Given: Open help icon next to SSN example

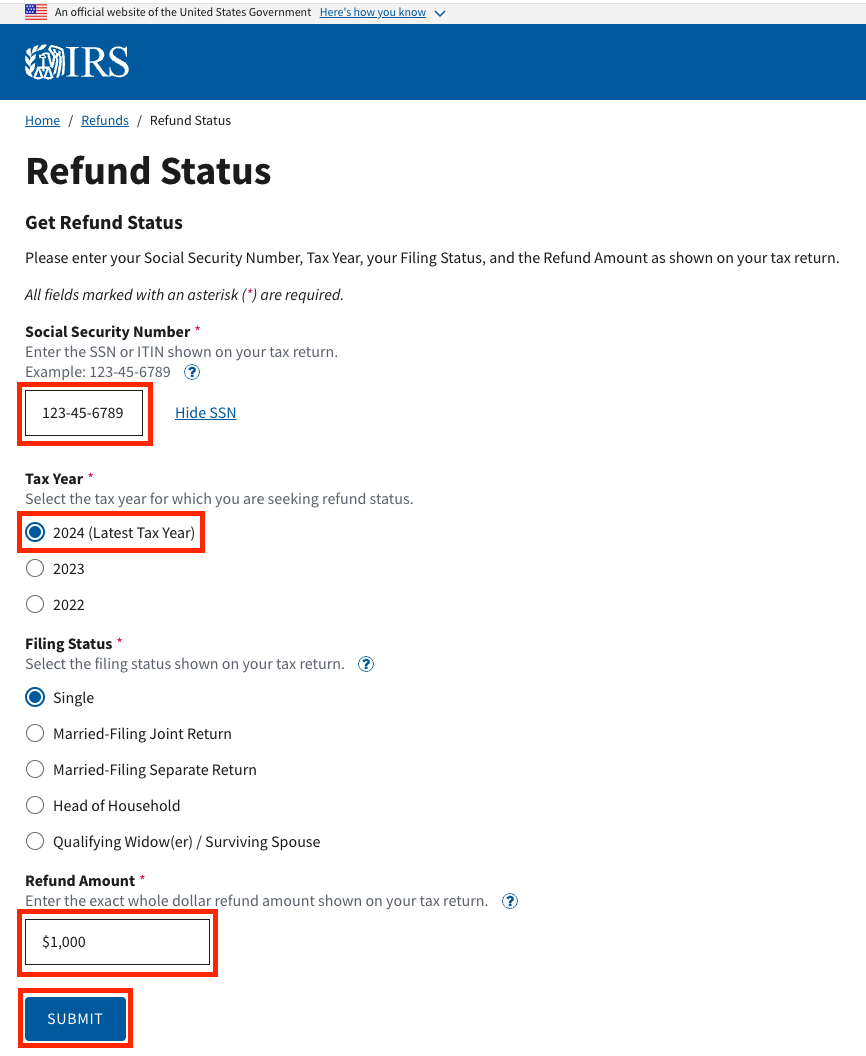Looking at the screenshot, I should point(192,372).
